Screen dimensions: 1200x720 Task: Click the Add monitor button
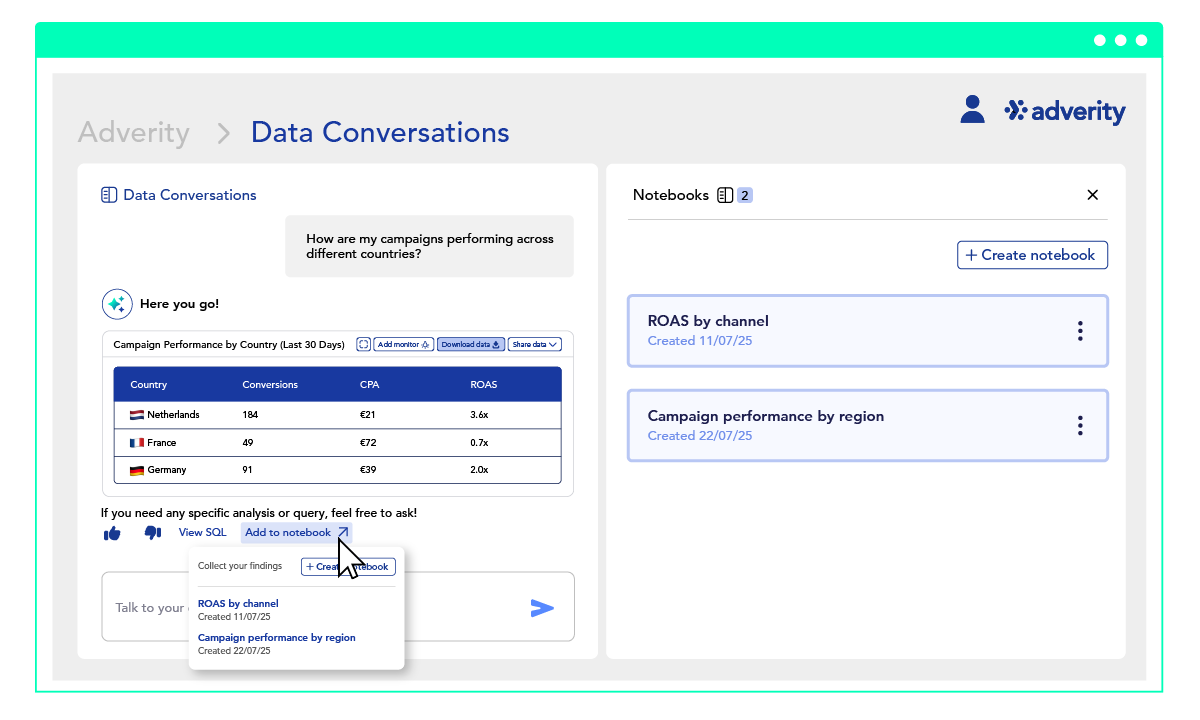click(403, 345)
